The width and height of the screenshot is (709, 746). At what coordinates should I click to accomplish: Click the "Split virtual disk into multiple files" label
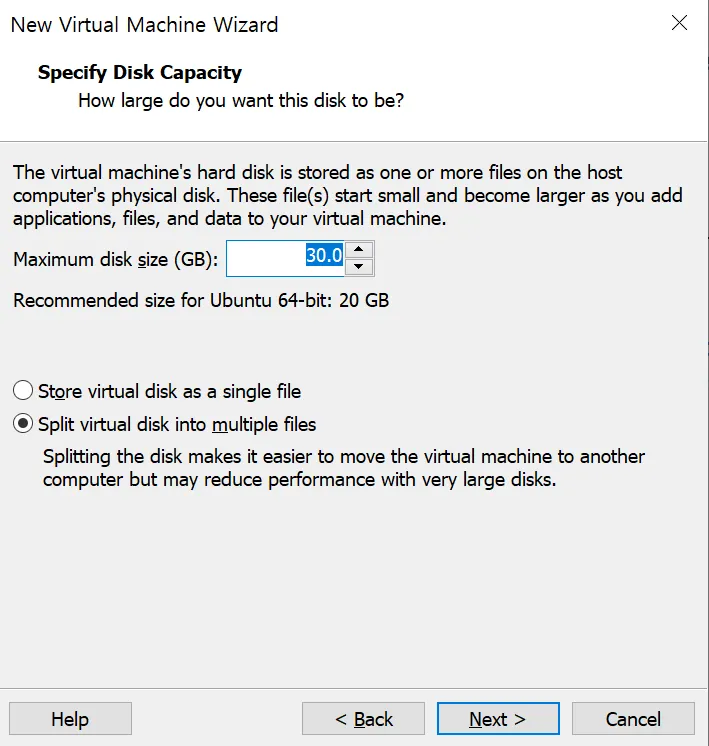coord(177,424)
